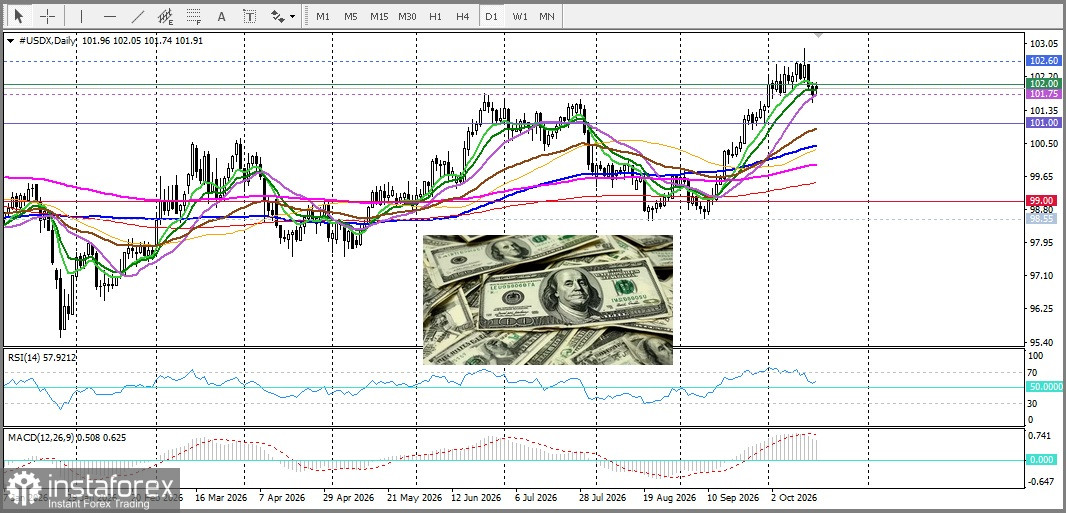Click the RSI 50.0000 level label
Image resolution: width=1066 pixels, height=513 pixels.
(x=1043, y=387)
